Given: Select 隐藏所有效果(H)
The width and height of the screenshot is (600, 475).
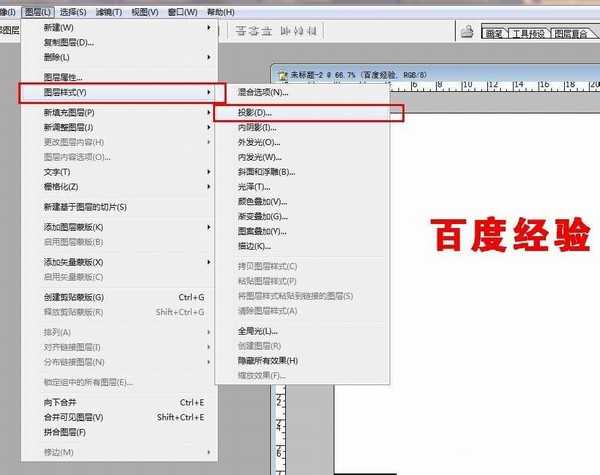Looking at the screenshot, I should click(302, 361).
